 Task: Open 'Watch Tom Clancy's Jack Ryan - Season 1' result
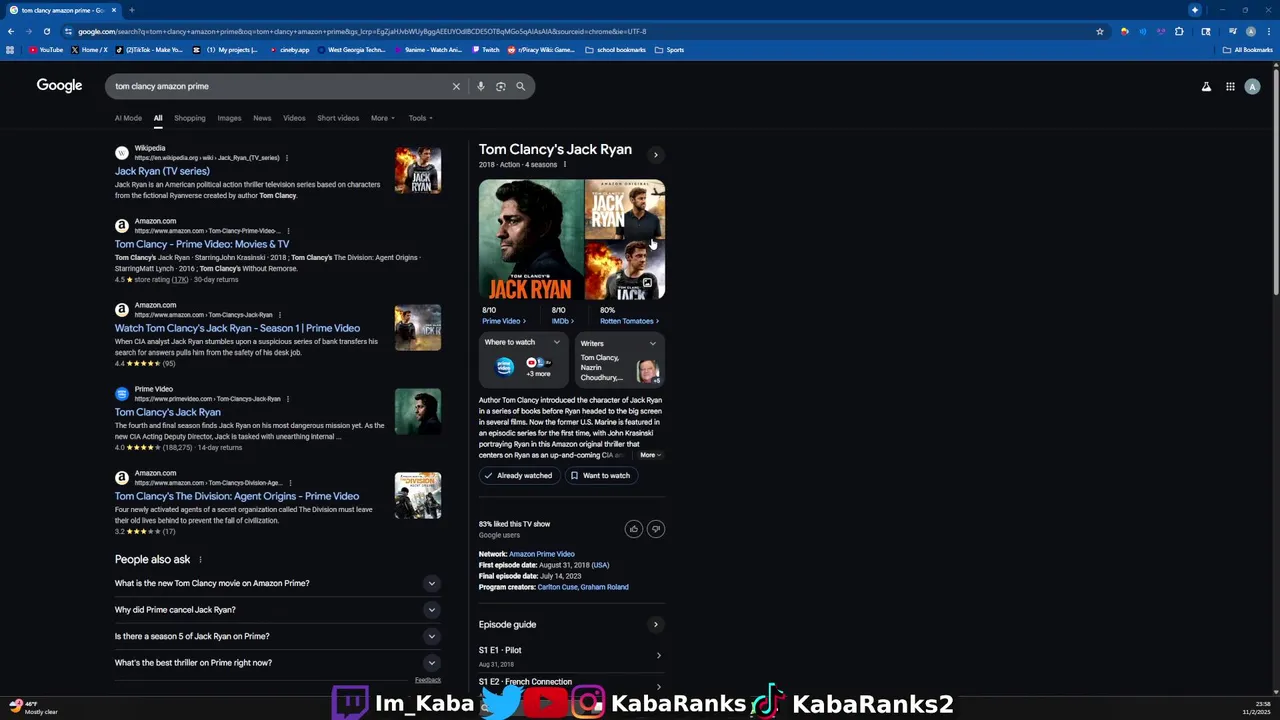click(x=237, y=328)
